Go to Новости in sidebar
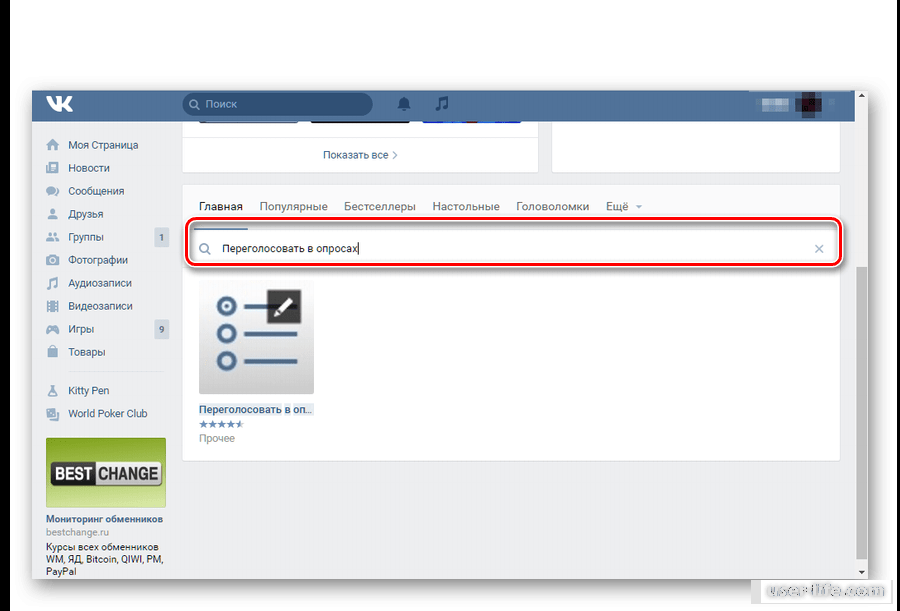Viewport: 900px width, 611px height. (89, 168)
